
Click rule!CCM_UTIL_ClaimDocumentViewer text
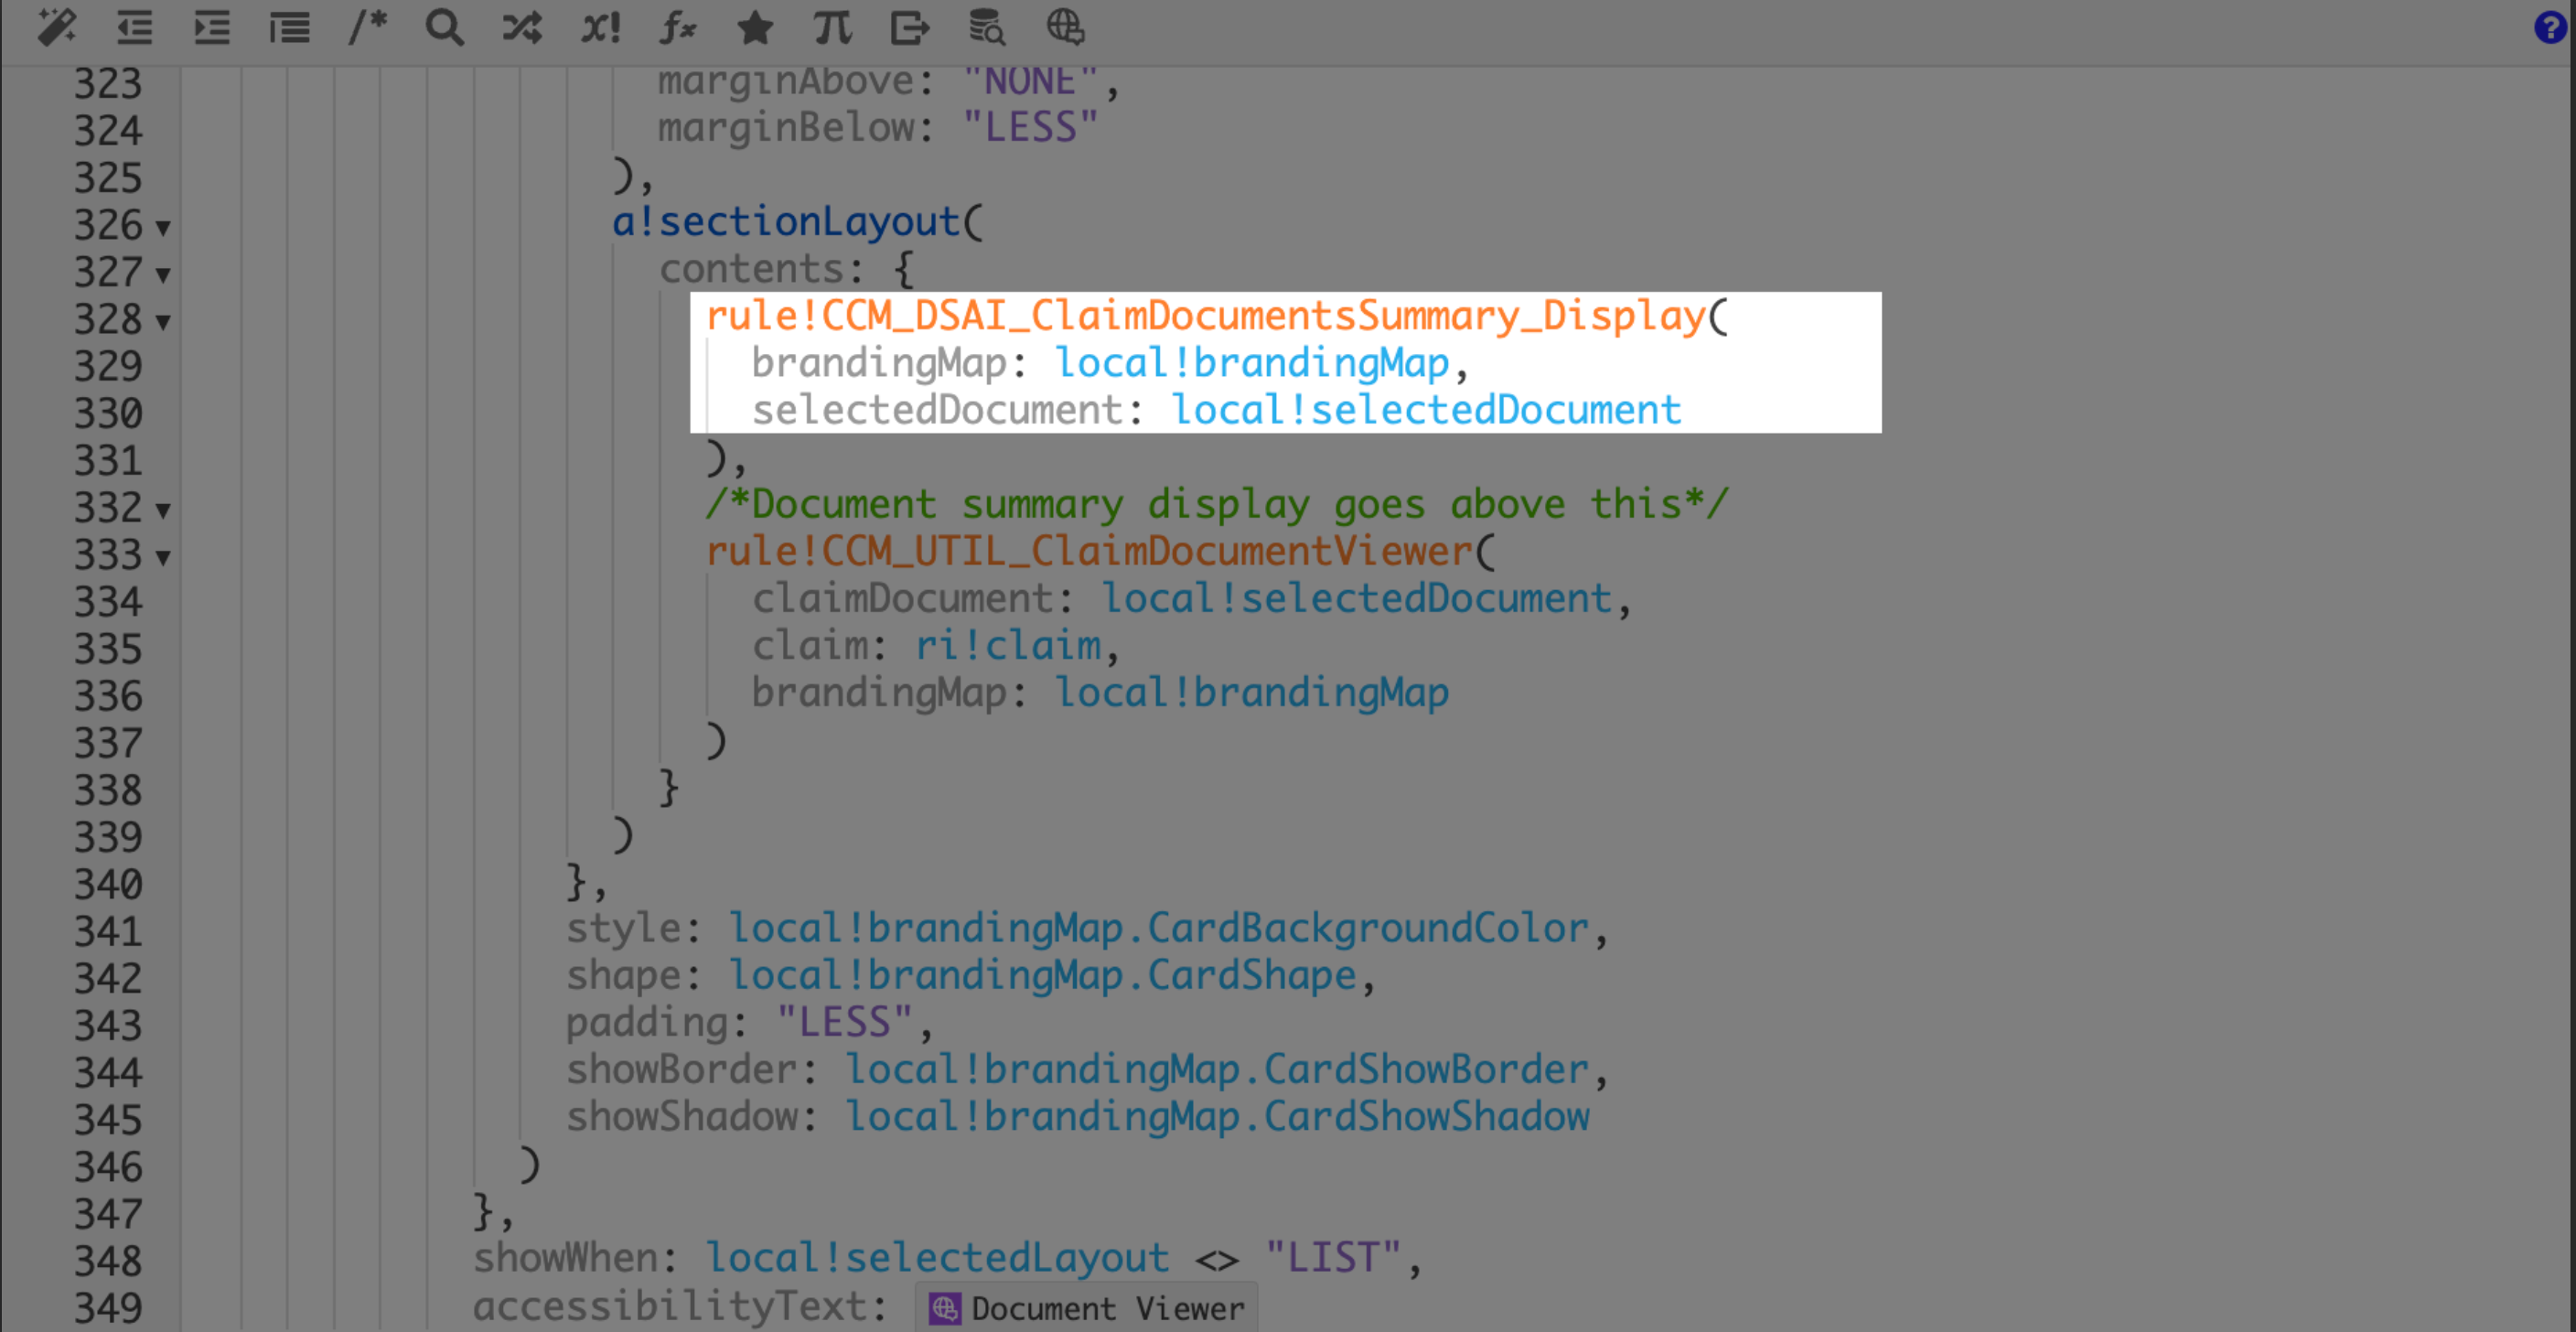pos(1089,551)
